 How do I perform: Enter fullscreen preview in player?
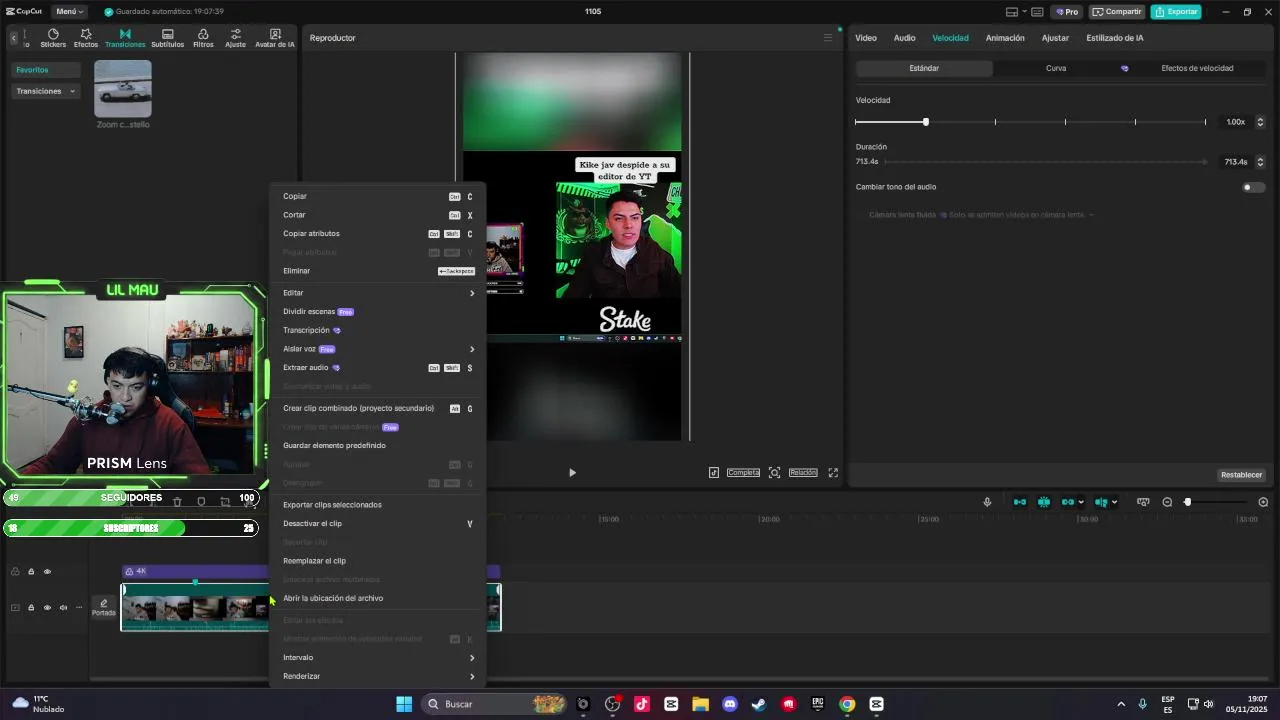click(833, 472)
